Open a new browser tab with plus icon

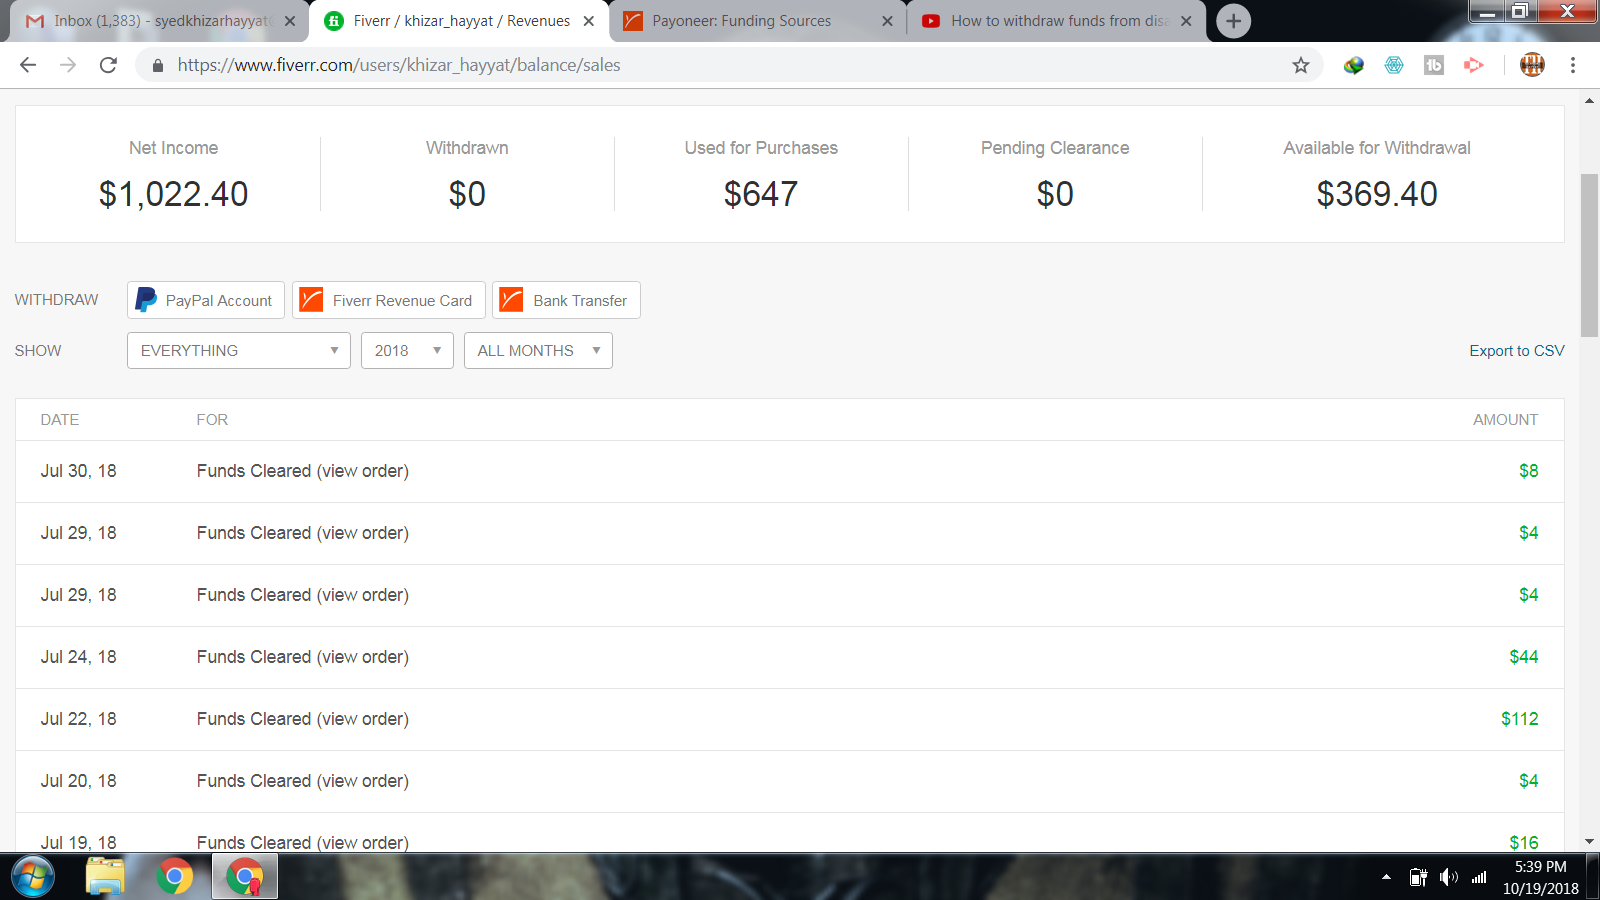pyautogui.click(x=1234, y=21)
